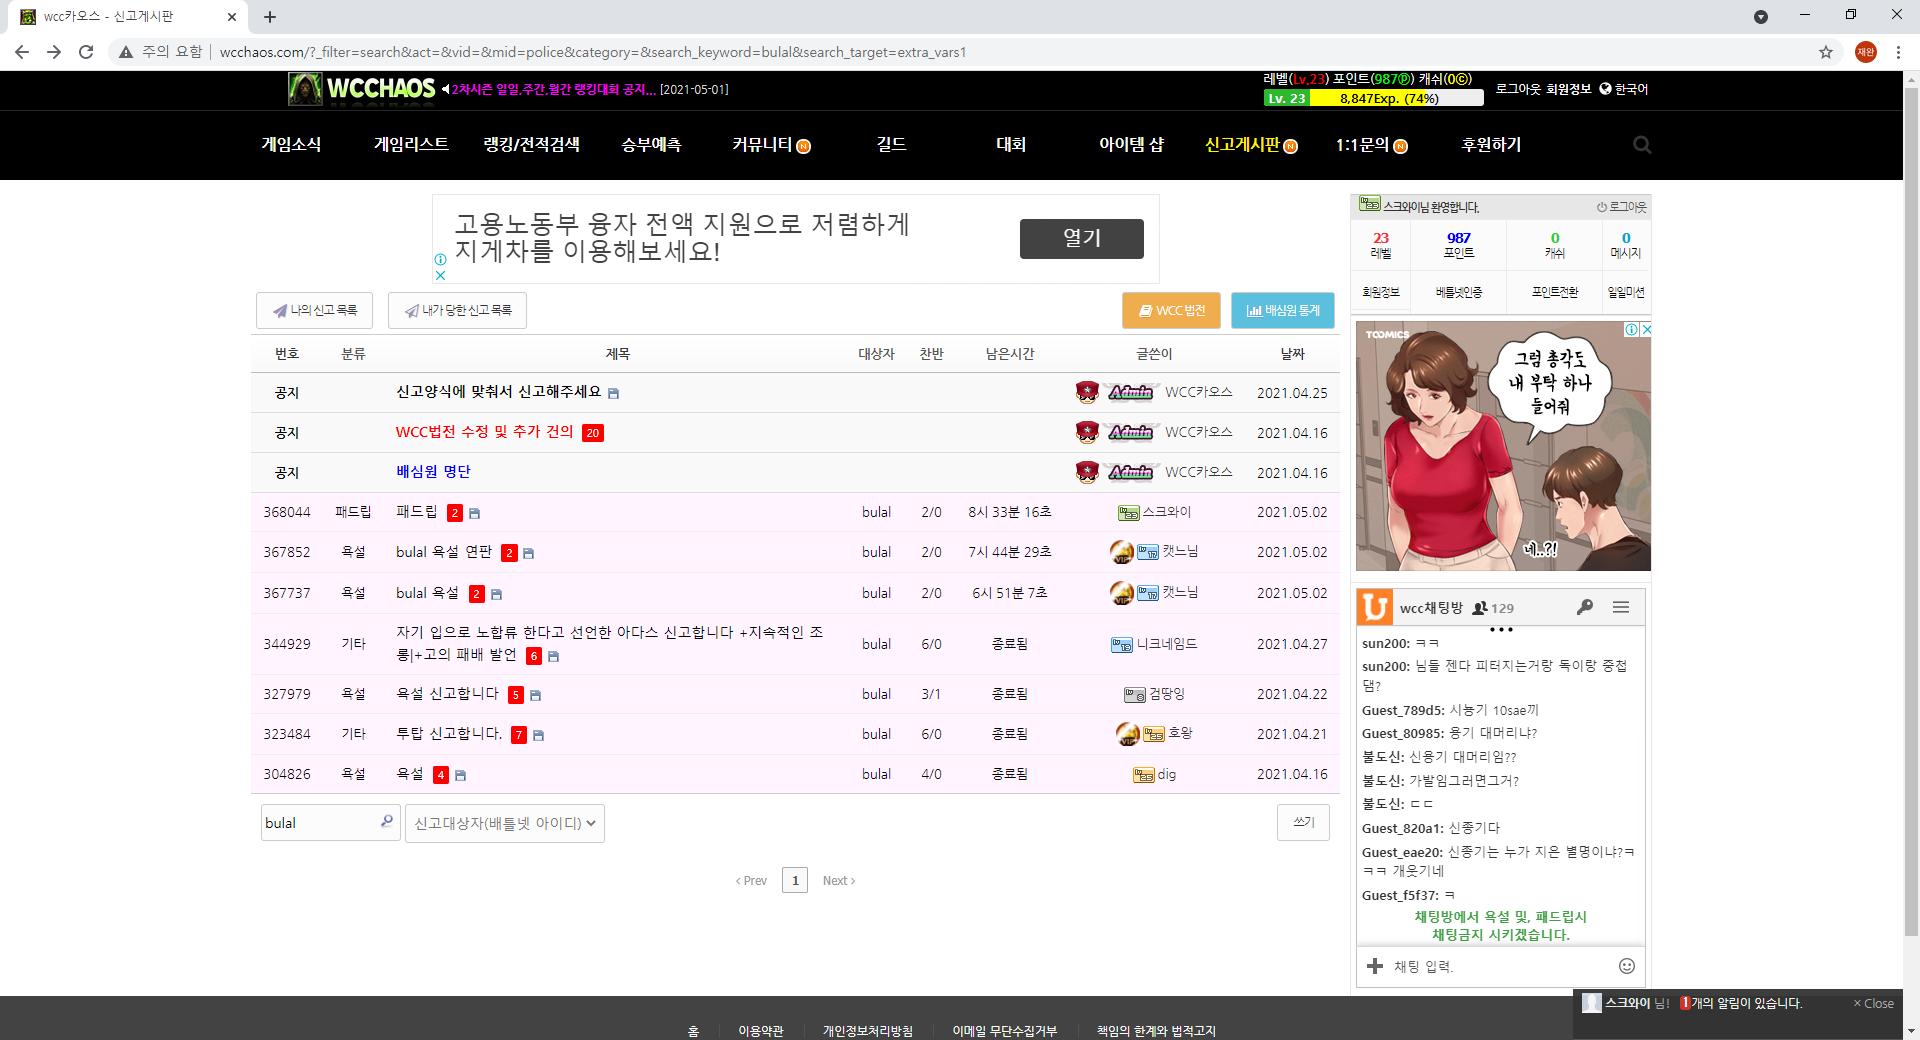Open the site search magnifier icon
Image resolution: width=1920 pixels, height=1040 pixels.
[x=1641, y=145]
